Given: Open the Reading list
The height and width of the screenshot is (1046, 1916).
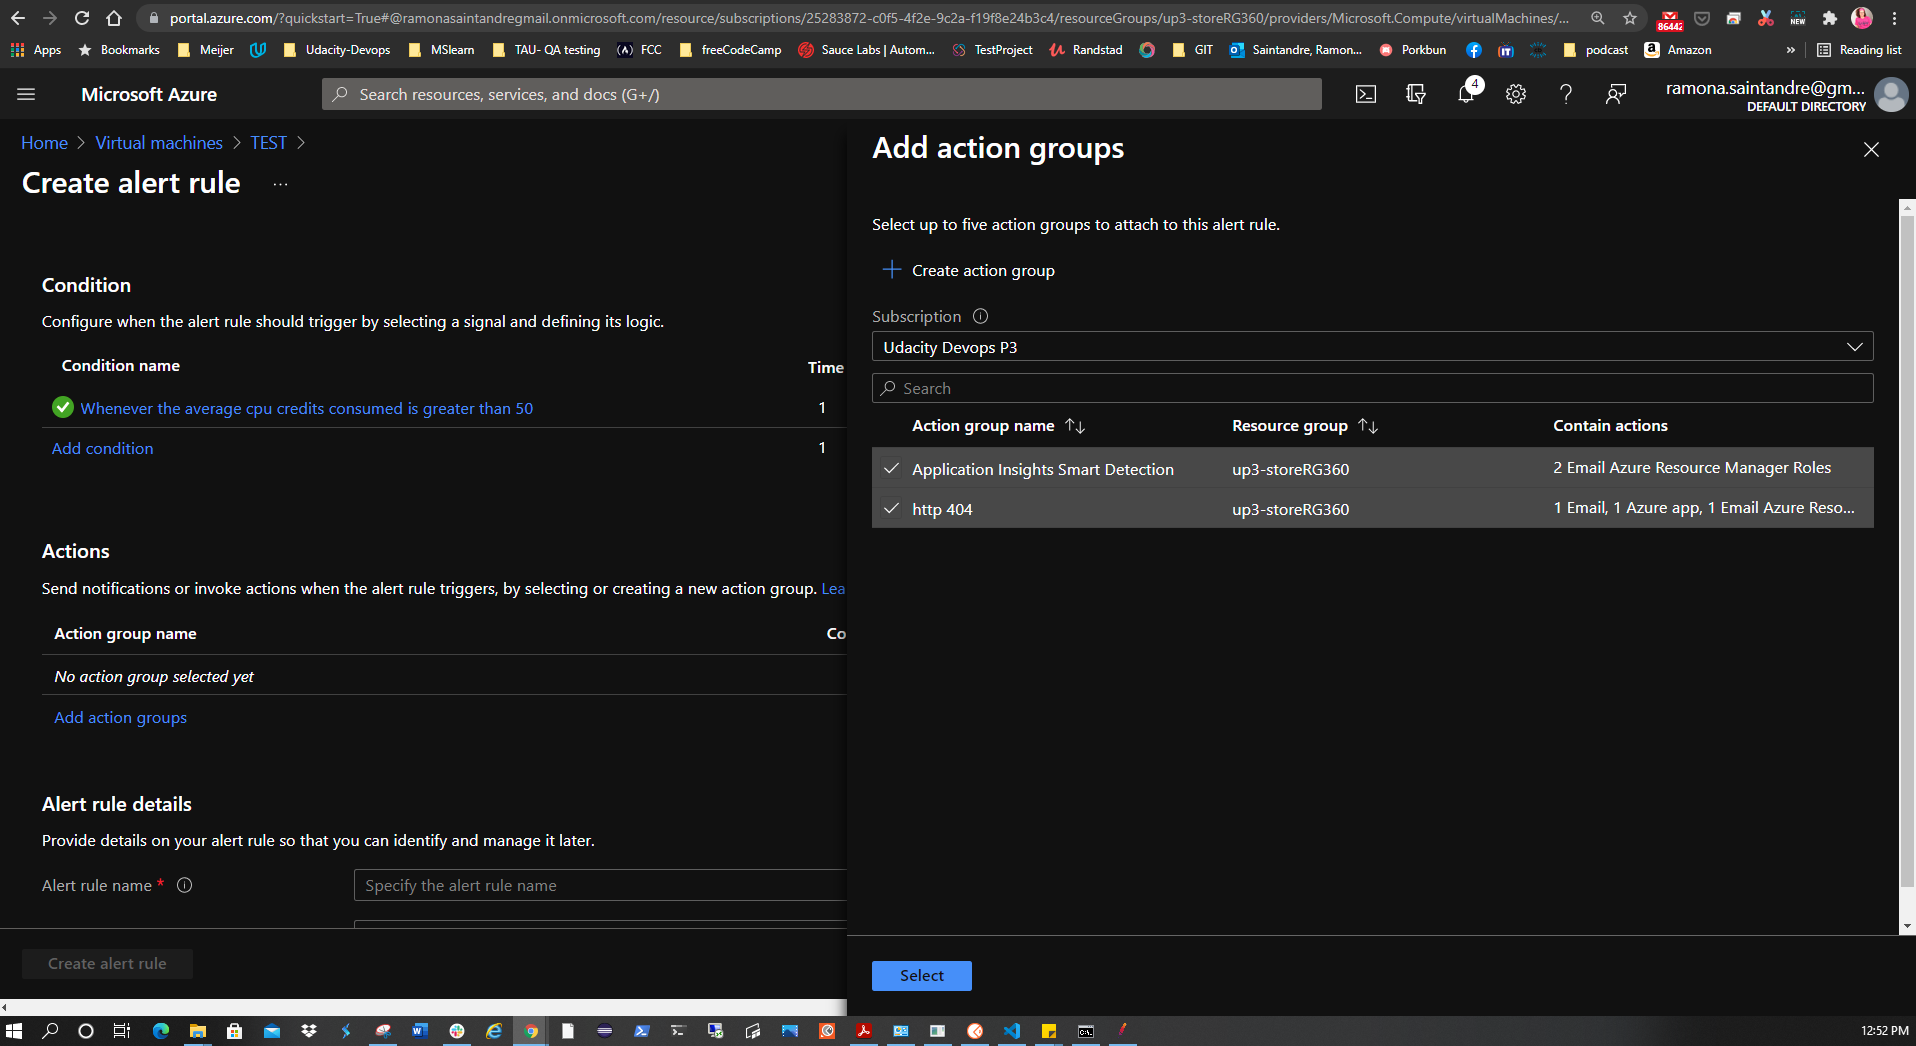Looking at the screenshot, I should (x=1859, y=50).
